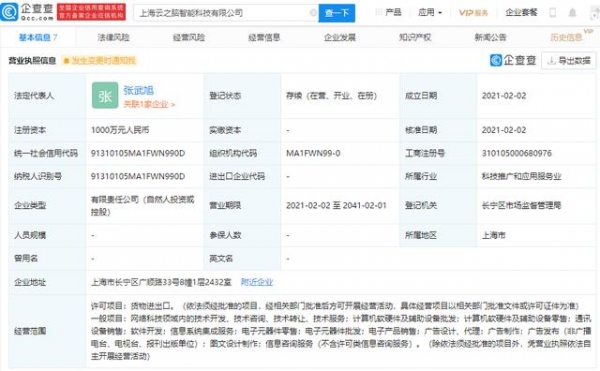The image size is (600, 371).
Task: Select unified credit code 91310105MA1FWN990D
Action: coord(138,153)
